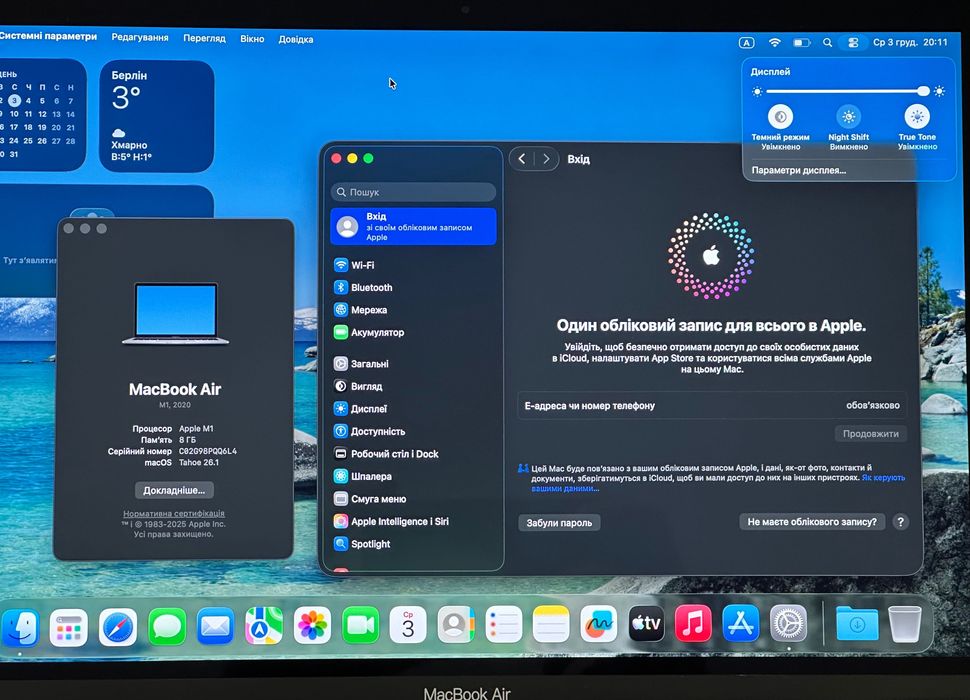Image resolution: width=970 pixels, height=700 pixels.
Task: Open Trash in the Dock
Action: tap(905, 623)
